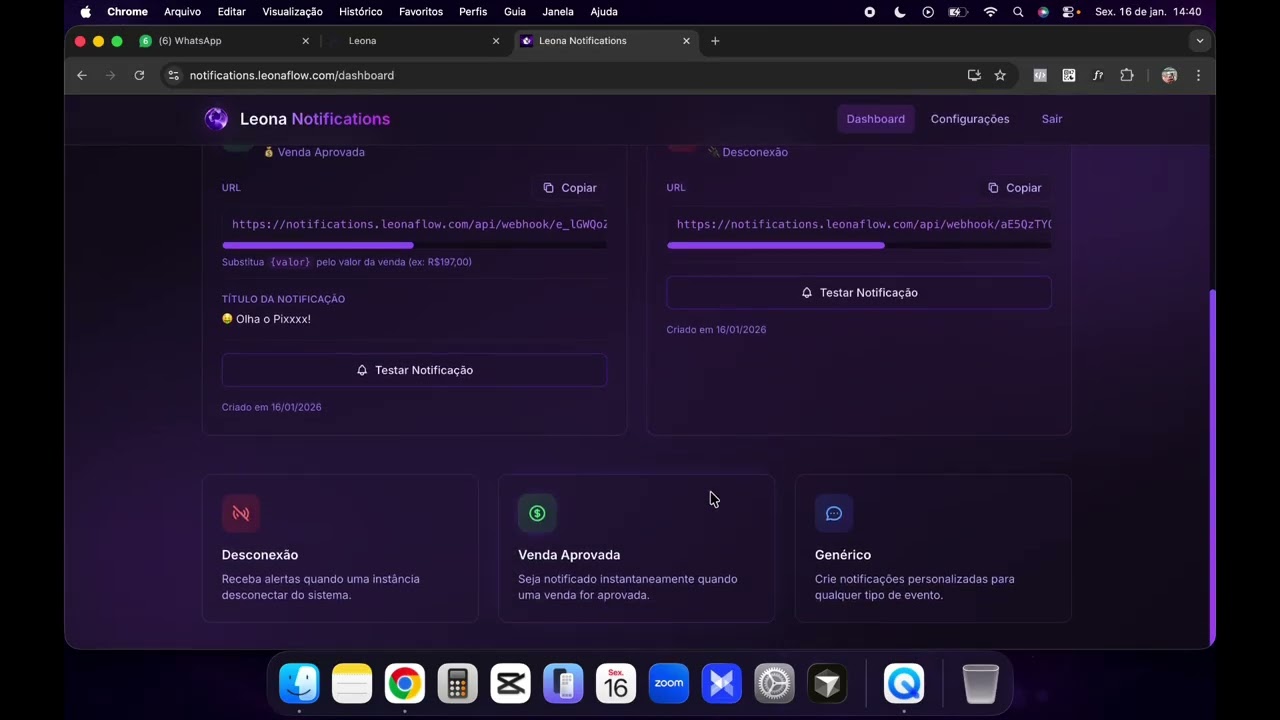Click Venda Aprovada URL horizontal scrollbar

click(318, 245)
